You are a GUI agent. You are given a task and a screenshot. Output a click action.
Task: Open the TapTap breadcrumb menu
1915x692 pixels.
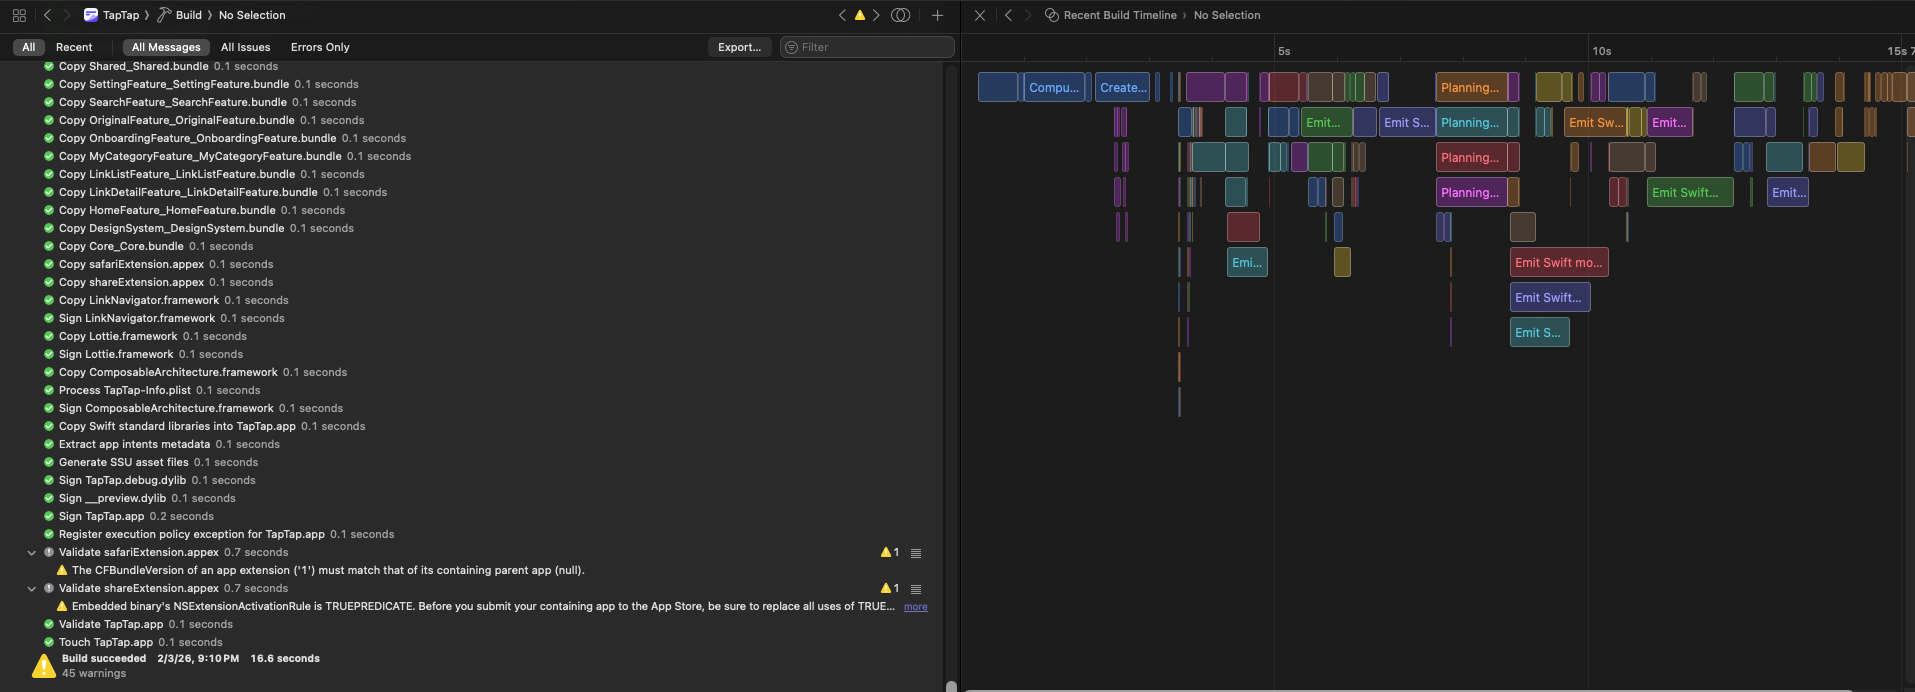(121, 15)
